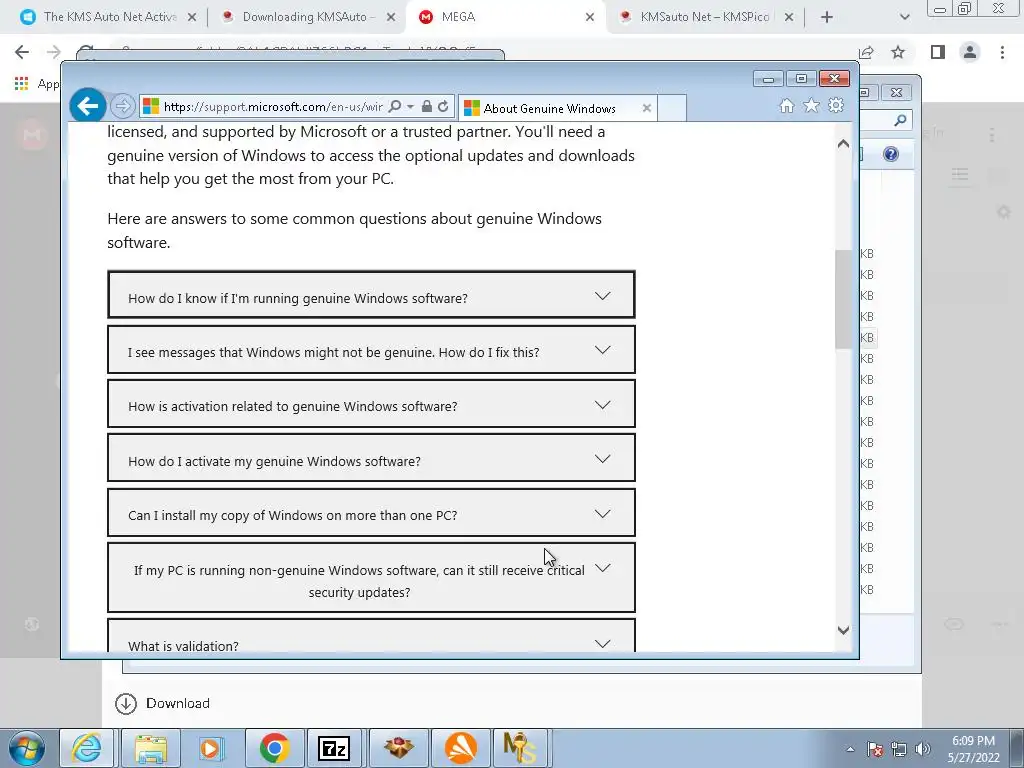The height and width of the screenshot is (768, 1024).
Task: Go back in Internet Explorer window
Action: (88, 106)
